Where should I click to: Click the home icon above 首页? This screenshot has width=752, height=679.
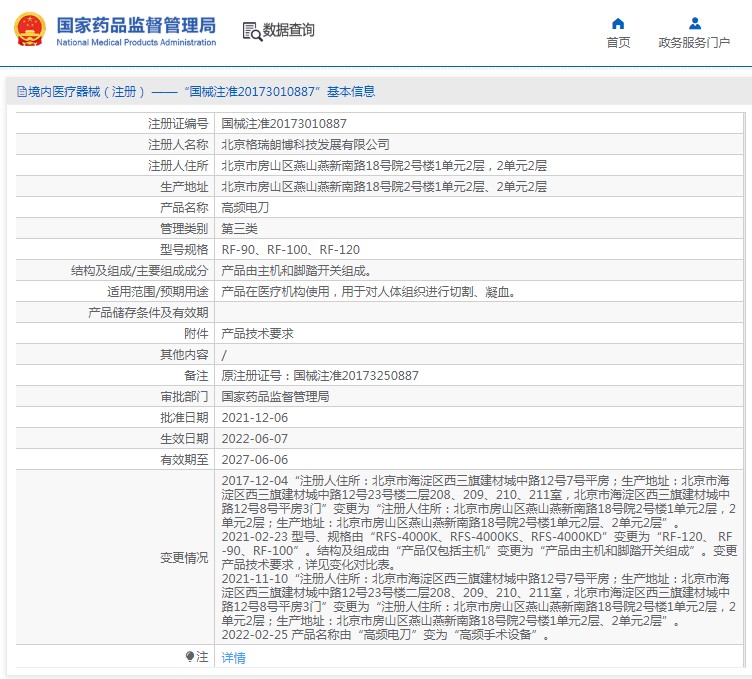(x=618, y=23)
